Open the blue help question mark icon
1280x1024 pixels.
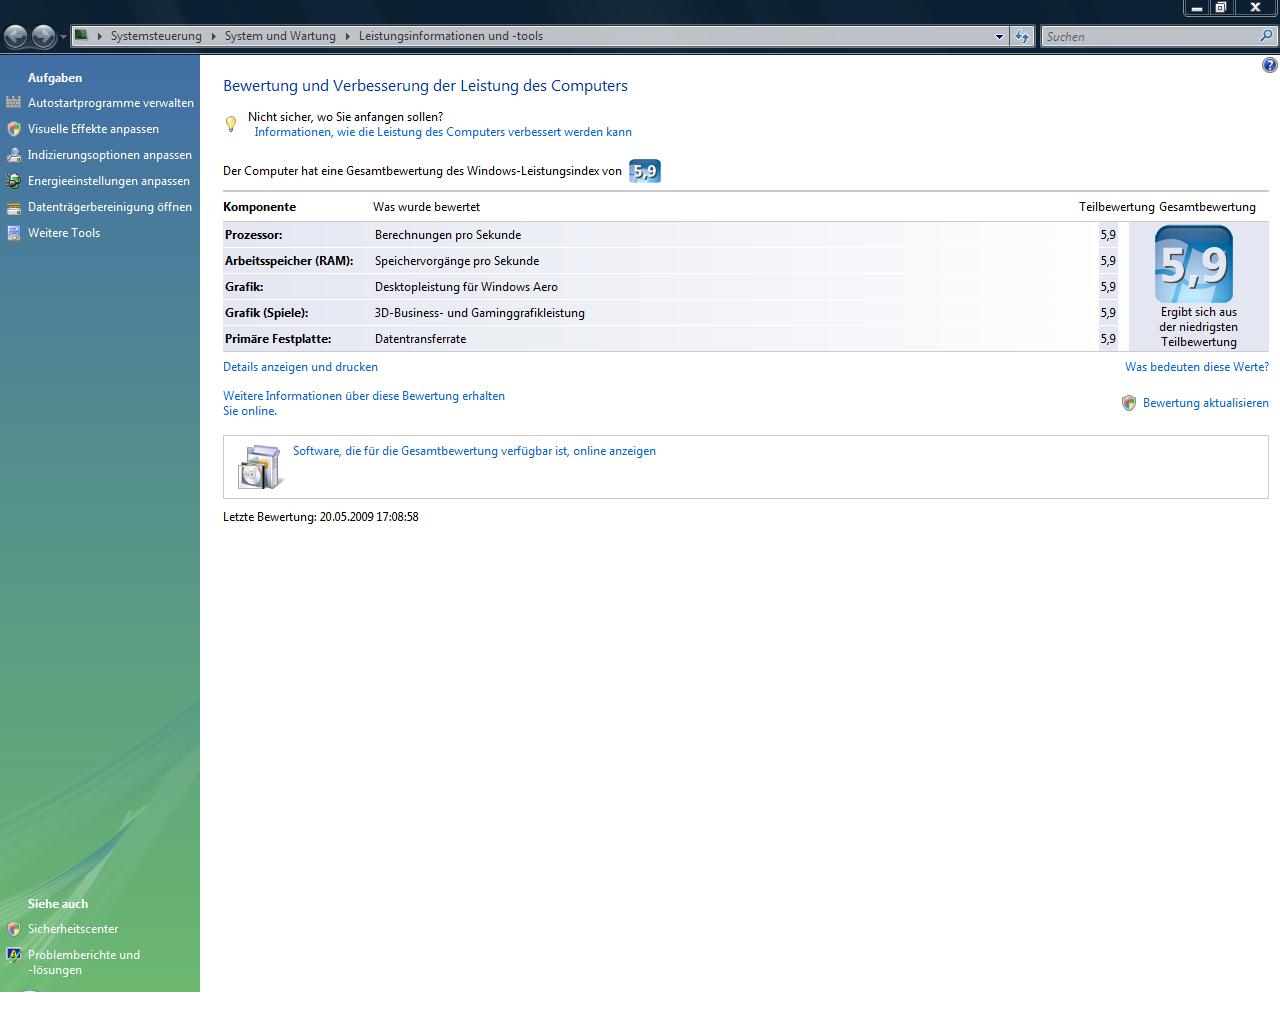1269,66
